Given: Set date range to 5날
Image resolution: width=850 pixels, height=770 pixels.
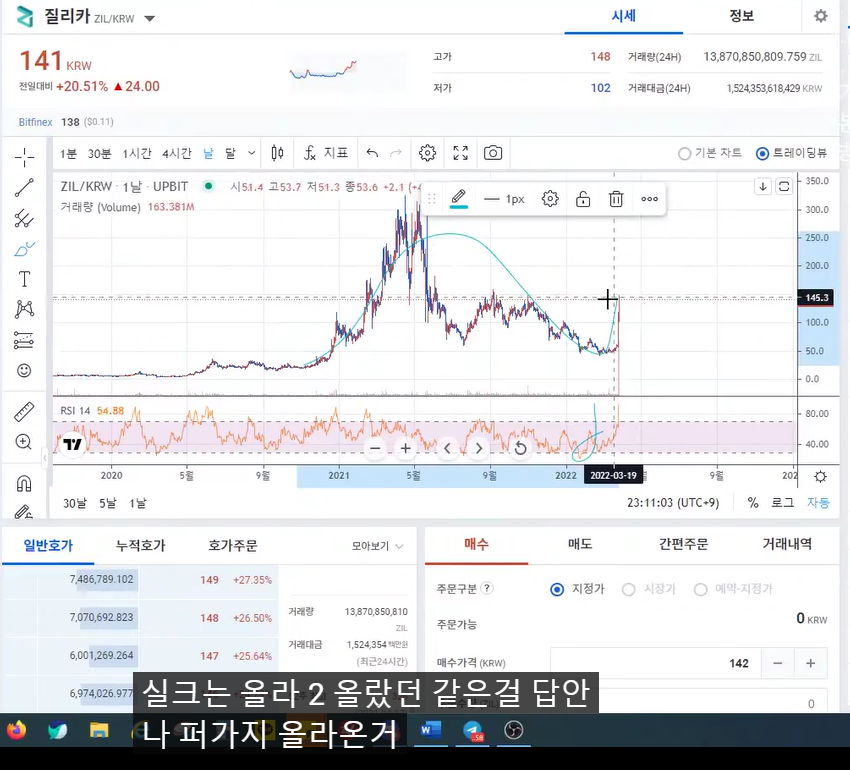Looking at the screenshot, I should click(x=108, y=503).
